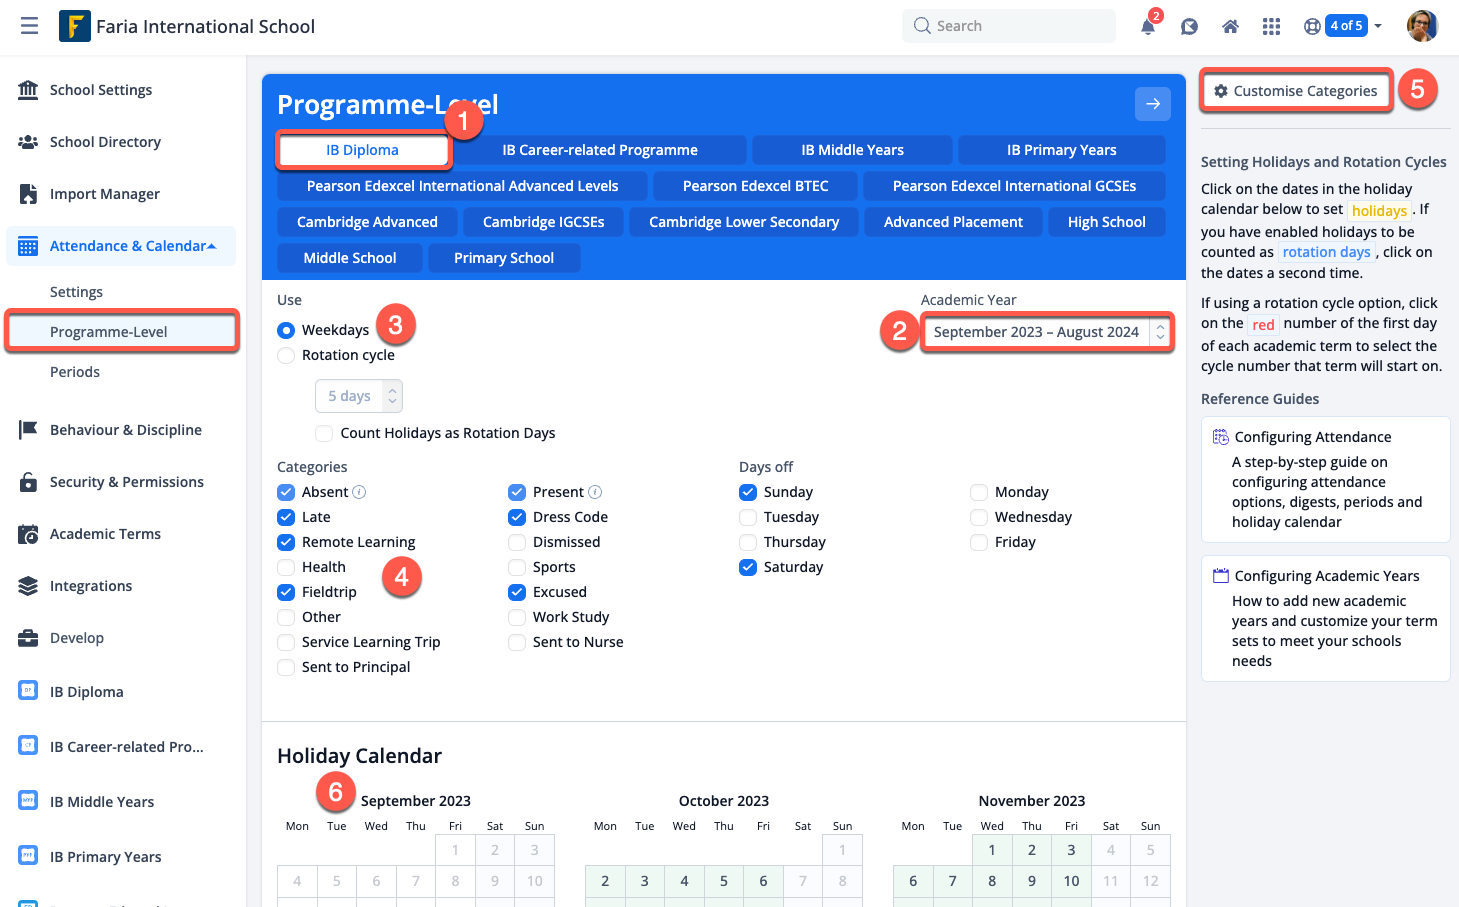Click the Security & Permissions lock icon

pyautogui.click(x=28, y=482)
